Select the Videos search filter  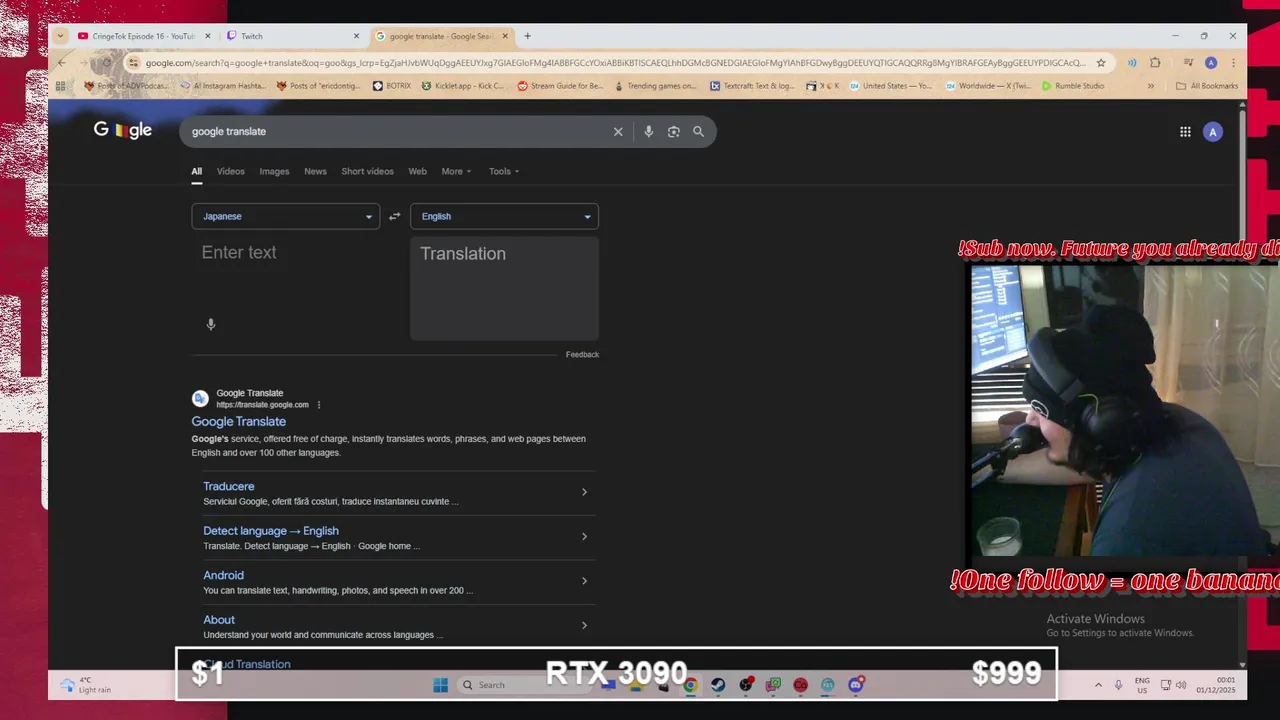point(231,171)
